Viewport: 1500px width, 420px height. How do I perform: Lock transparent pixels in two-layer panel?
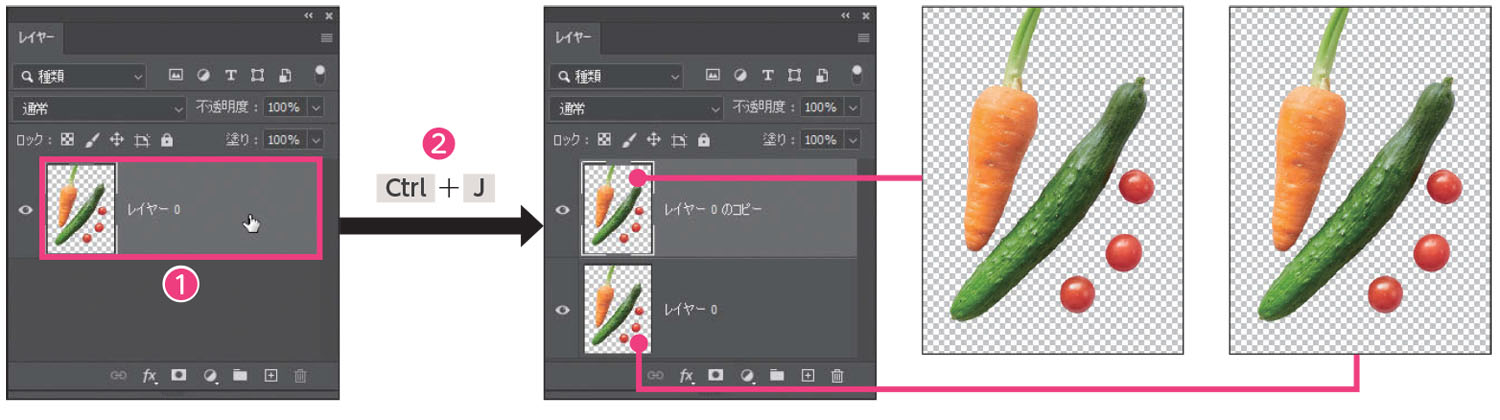tap(605, 140)
